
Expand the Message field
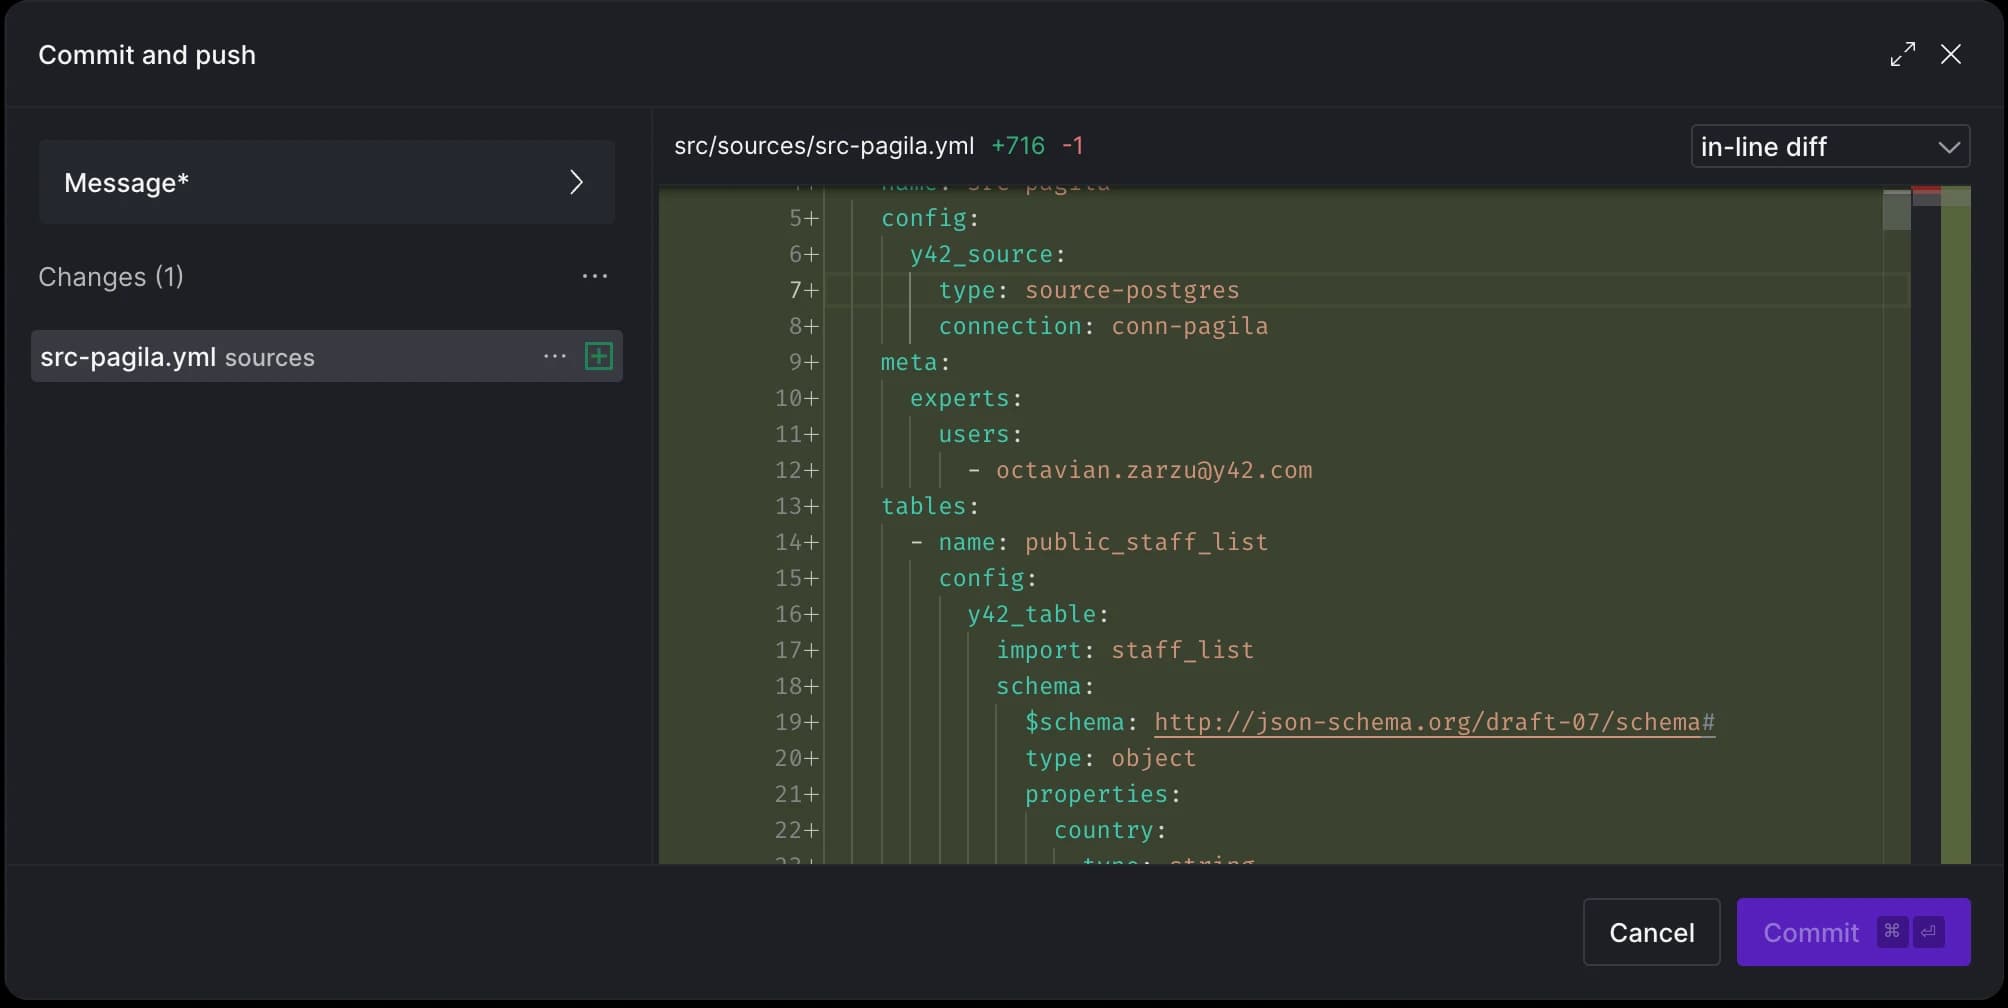pos(326,182)
